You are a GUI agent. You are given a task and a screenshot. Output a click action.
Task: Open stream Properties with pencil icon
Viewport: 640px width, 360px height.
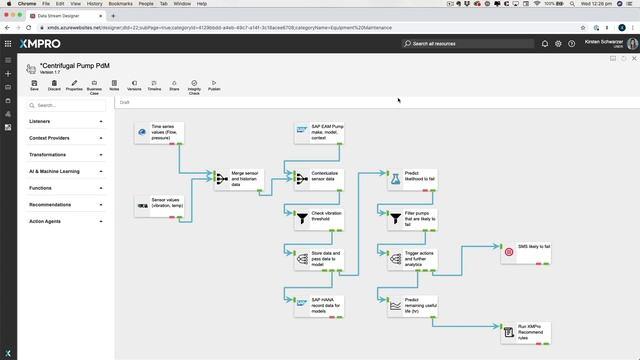click(x=74, y=85)
